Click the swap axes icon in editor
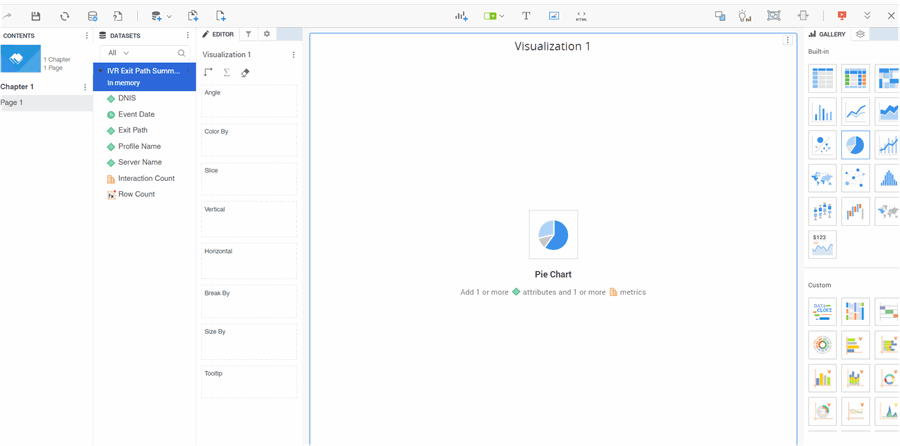Image resolution: width=900 pixels, height=446 pixels. tap(208, 73)
